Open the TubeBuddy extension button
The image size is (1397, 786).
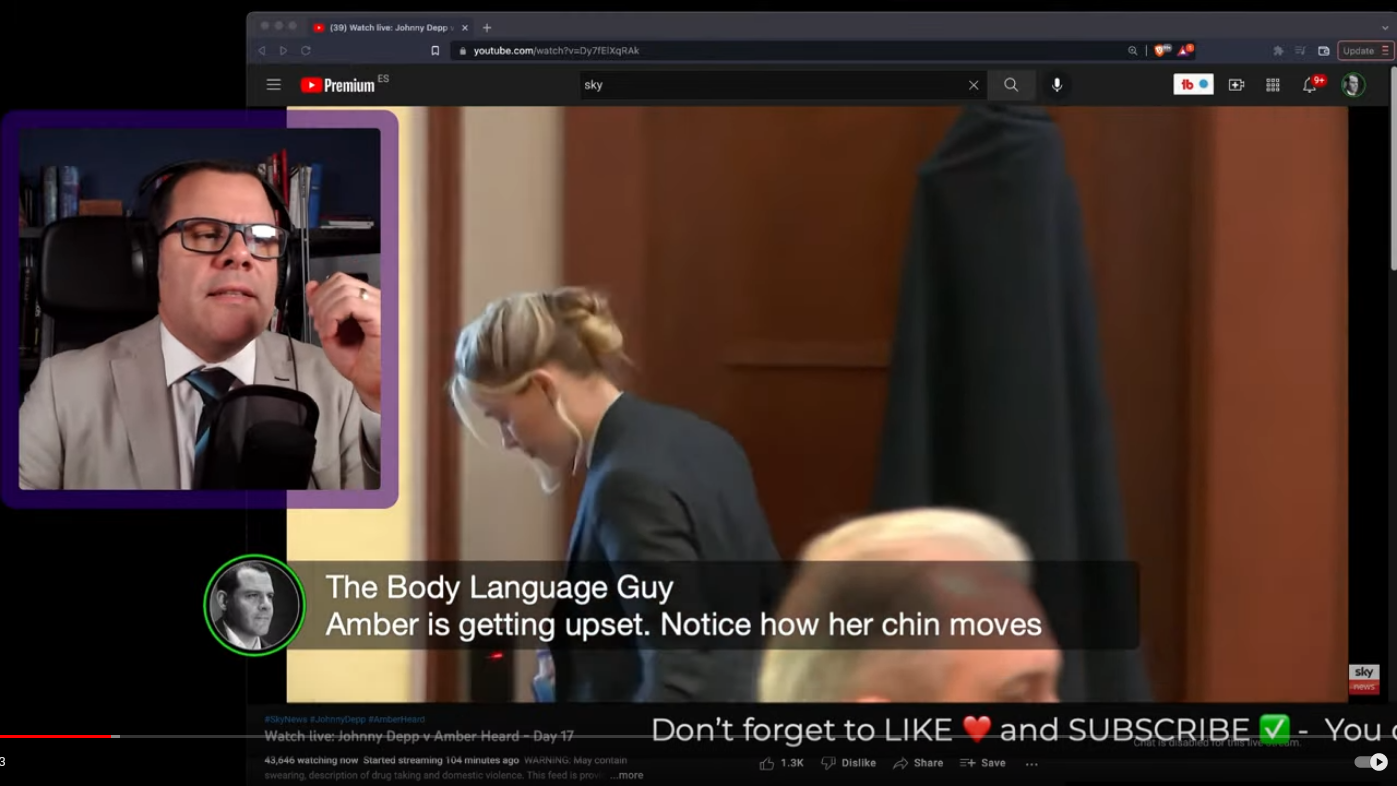(1193, 85)
